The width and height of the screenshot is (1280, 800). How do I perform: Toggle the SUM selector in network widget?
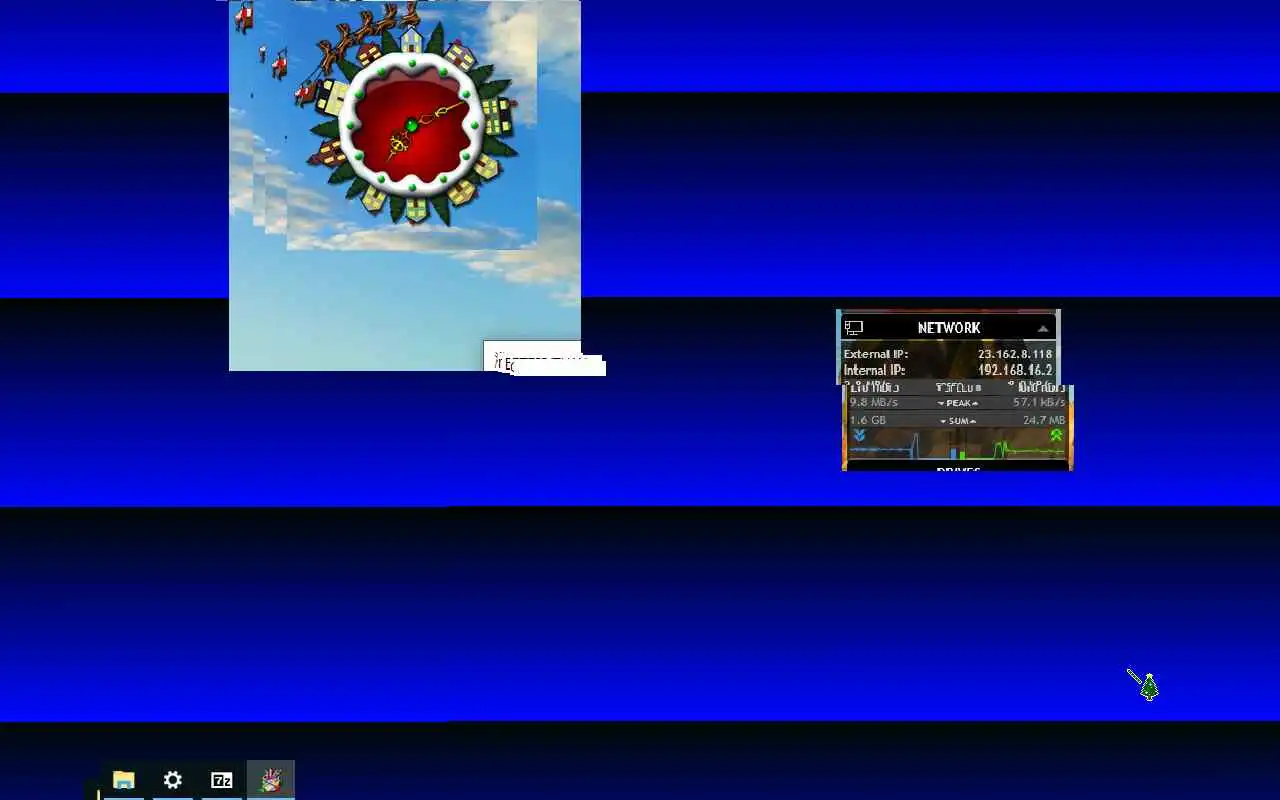[958, 421]
